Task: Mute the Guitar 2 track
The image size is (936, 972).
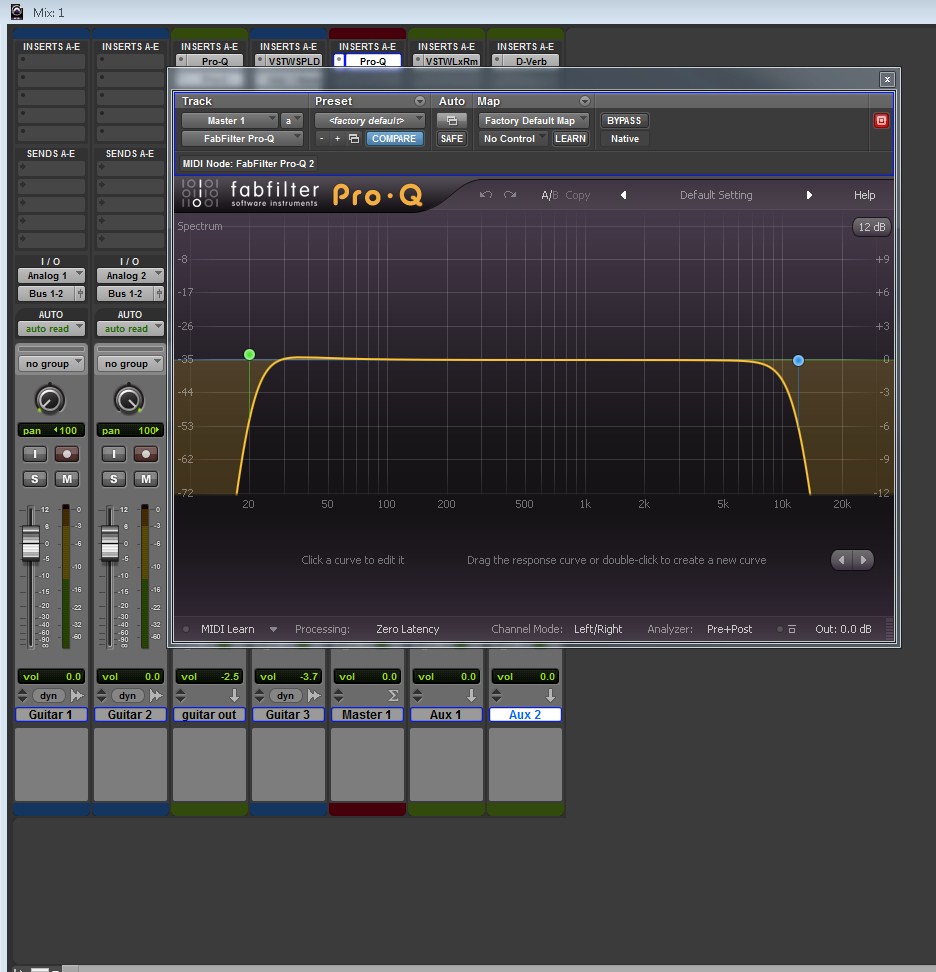Action: pos(146,479)
